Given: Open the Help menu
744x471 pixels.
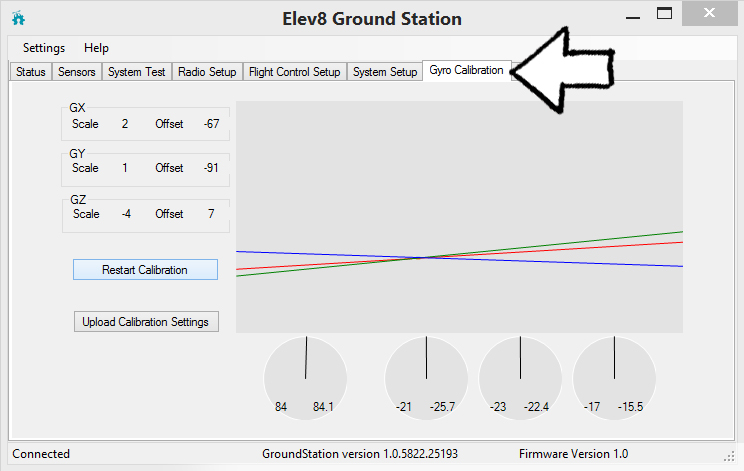Looking at the screenshot, I should (97, 48).
